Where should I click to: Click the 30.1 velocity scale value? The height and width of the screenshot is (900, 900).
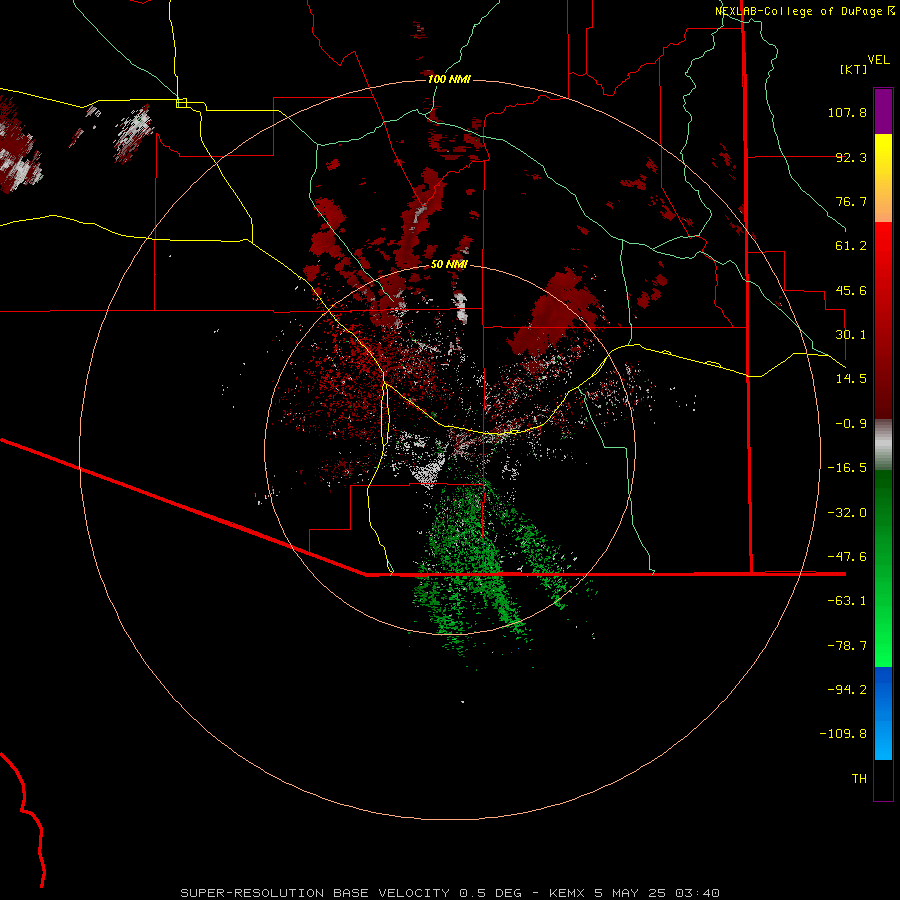(851, 335)
